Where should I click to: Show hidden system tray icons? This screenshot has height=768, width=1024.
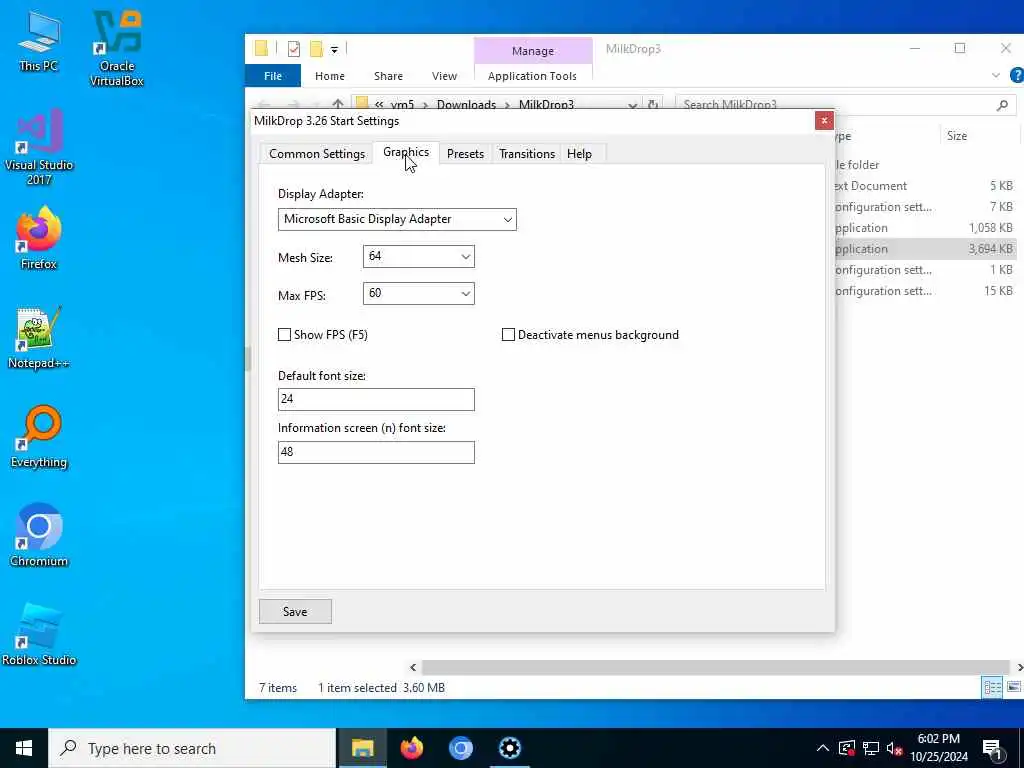click(x=823, y=748)
